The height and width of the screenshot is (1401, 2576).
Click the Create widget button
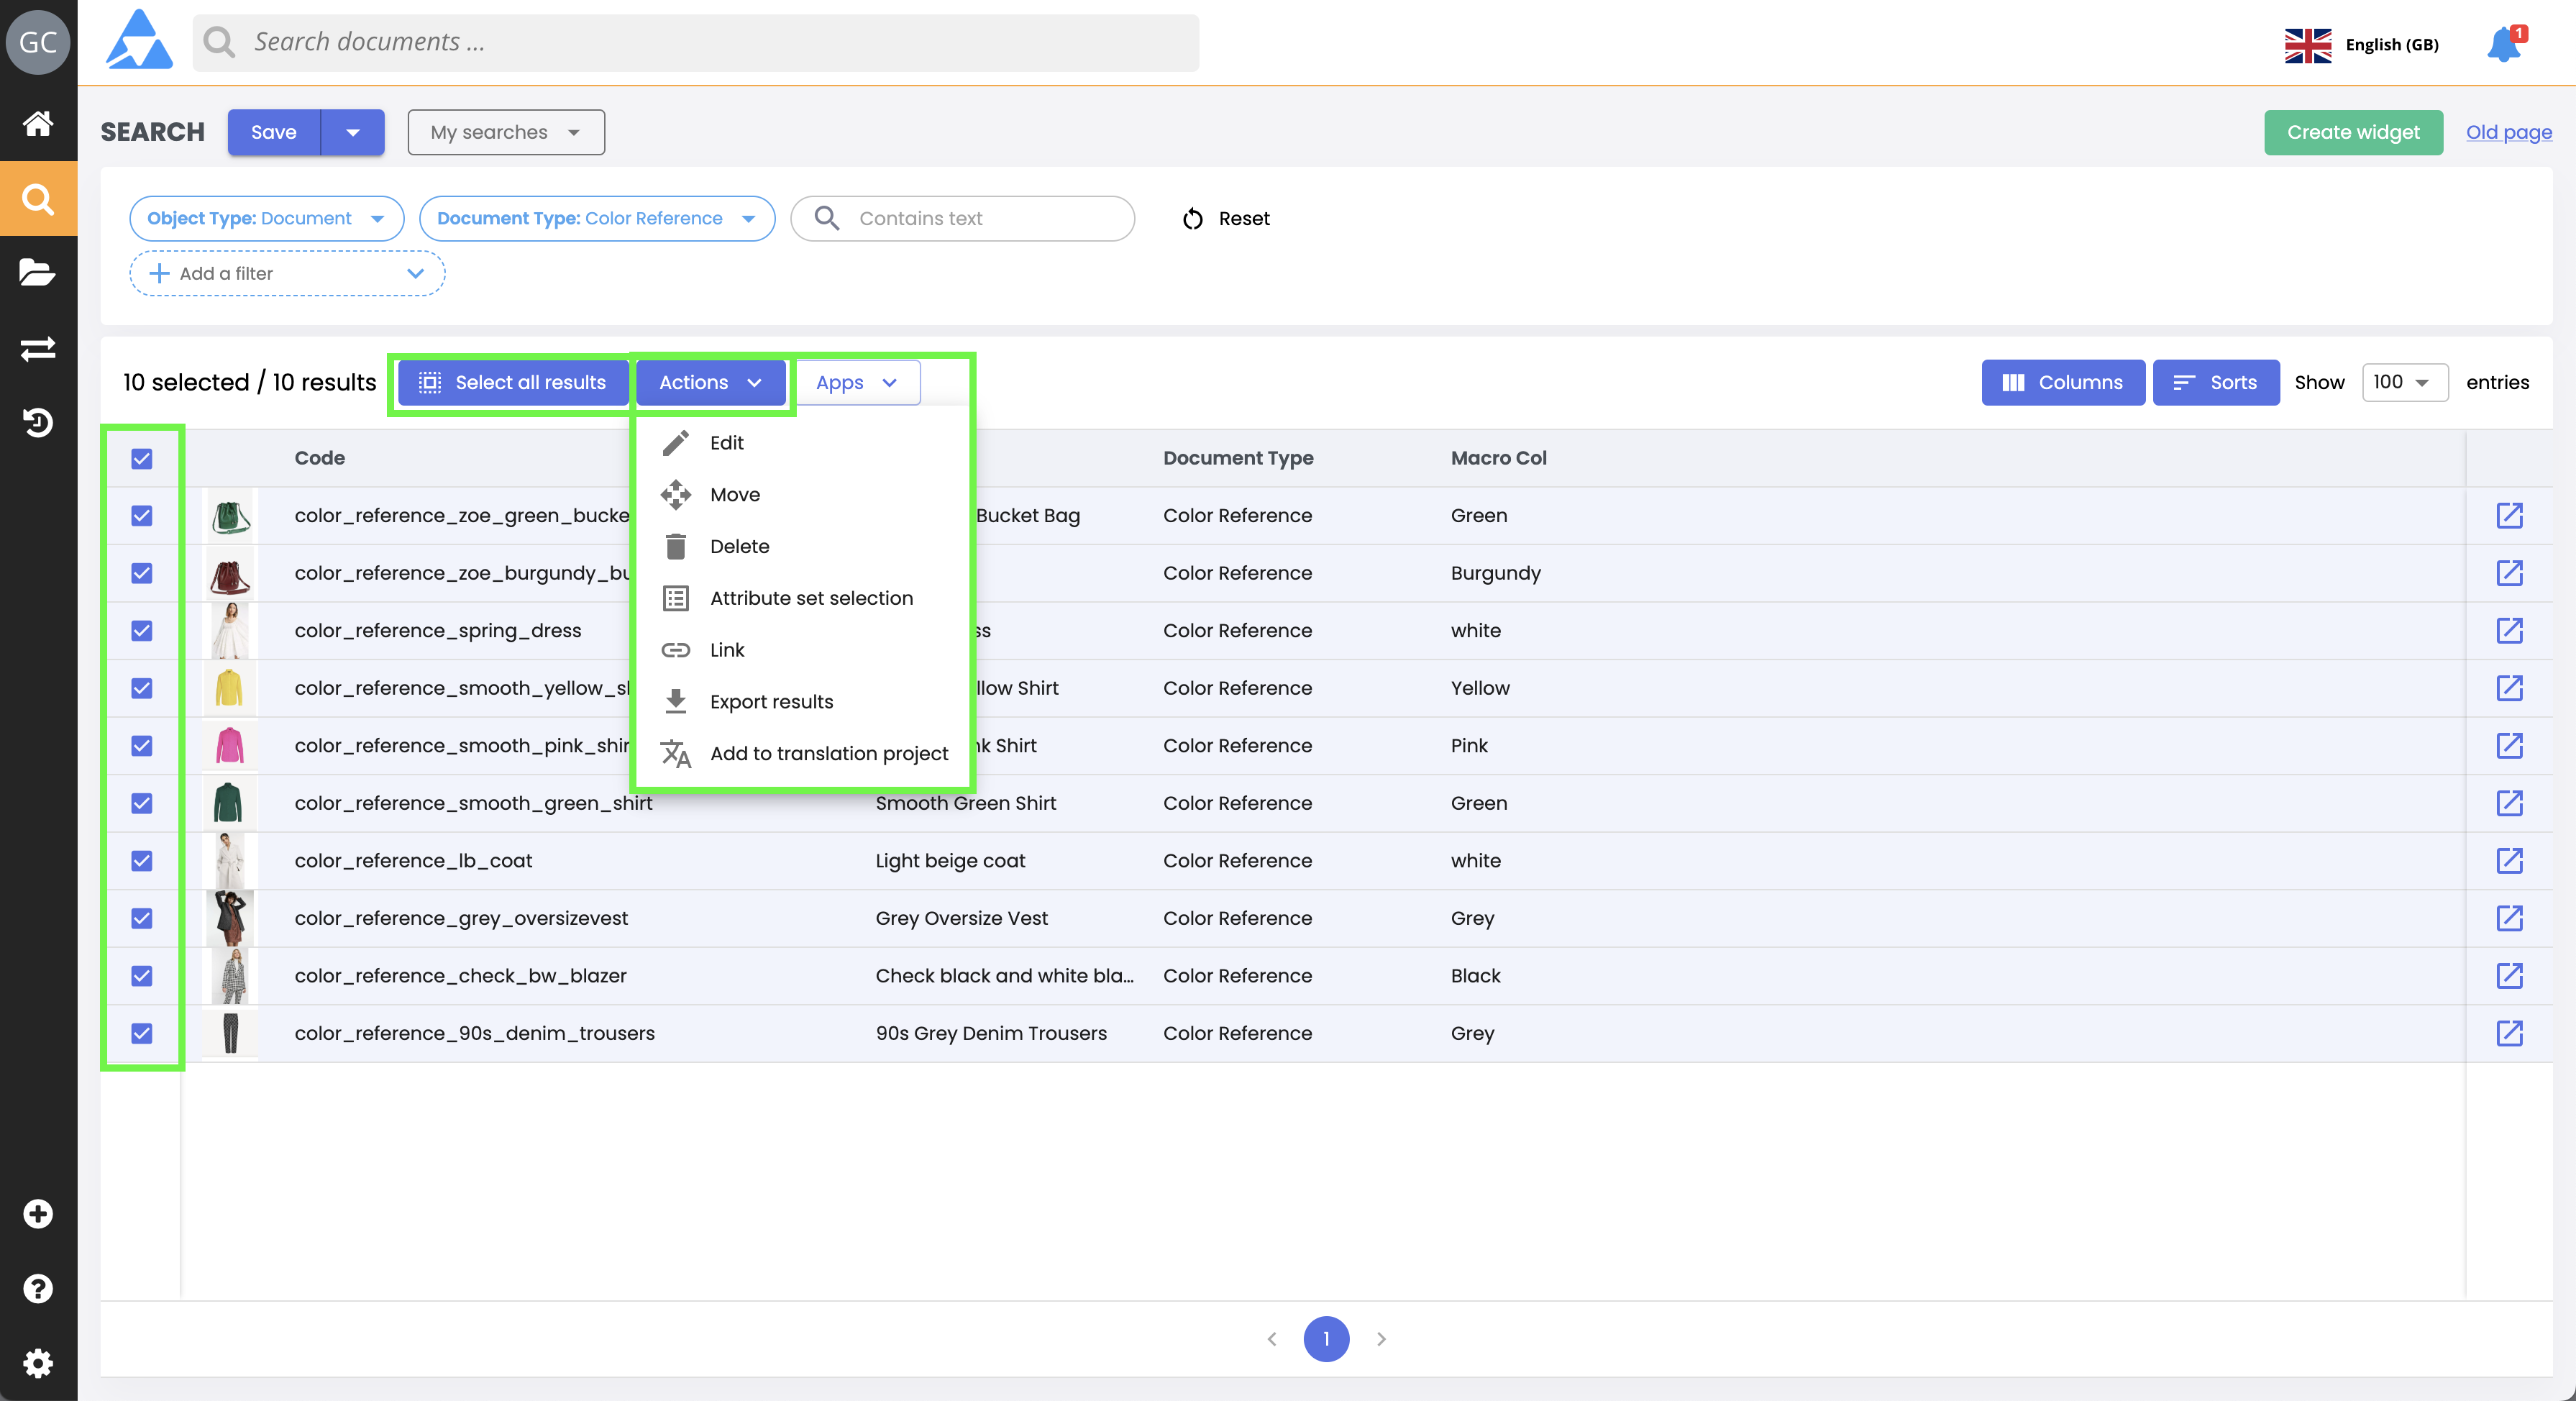coord(2352,132)
